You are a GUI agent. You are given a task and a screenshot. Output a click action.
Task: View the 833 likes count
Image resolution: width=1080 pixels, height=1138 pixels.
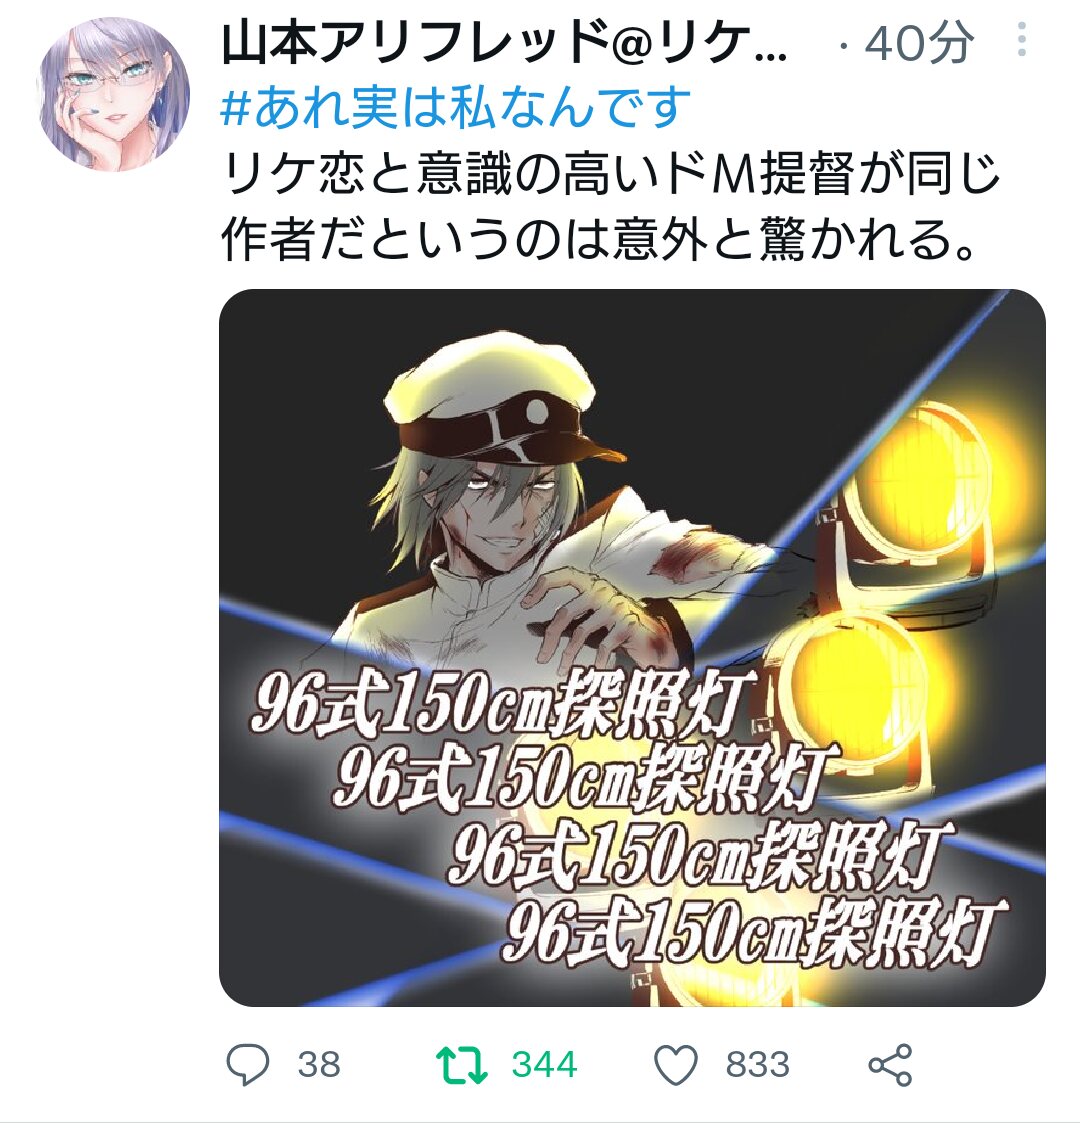[757, 1065]
